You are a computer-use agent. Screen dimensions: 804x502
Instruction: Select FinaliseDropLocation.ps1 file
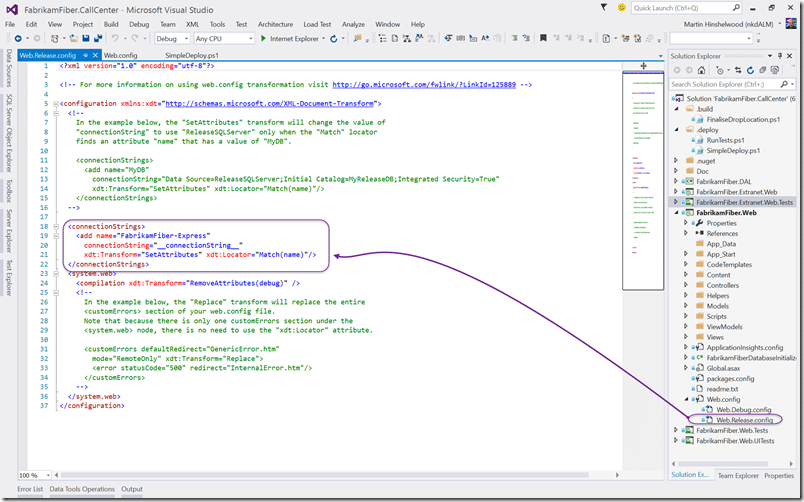[x=743, y=119]
